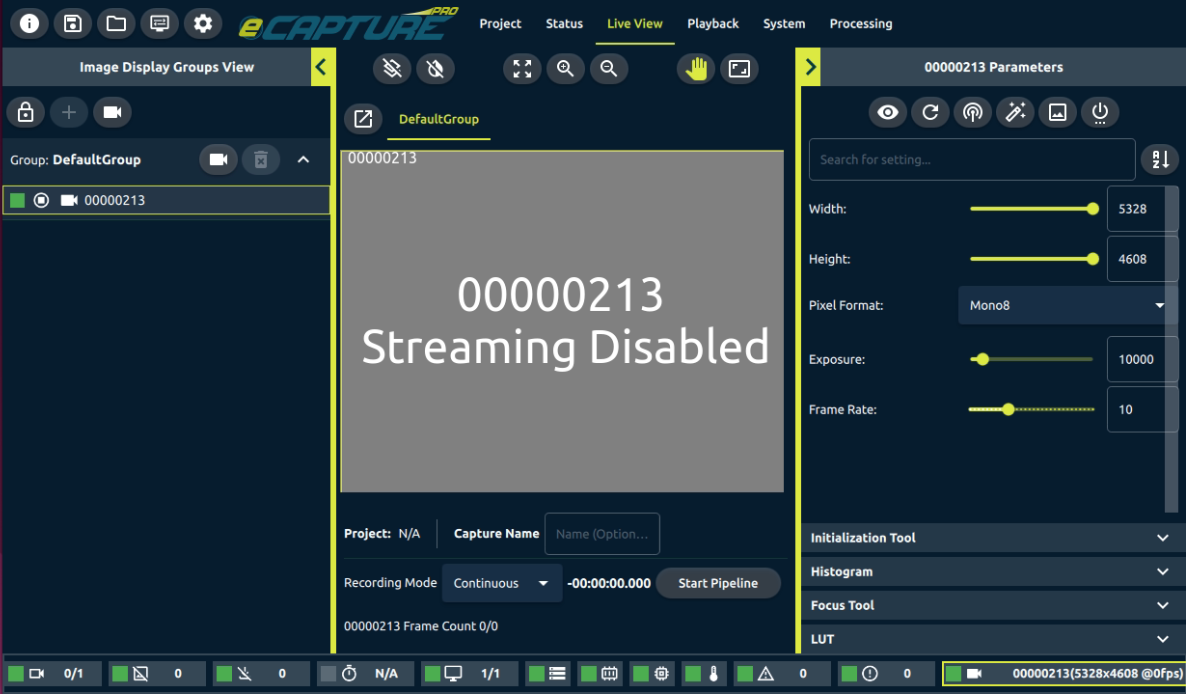
Task: Zoom out on the live view
Action: (609, 69)
